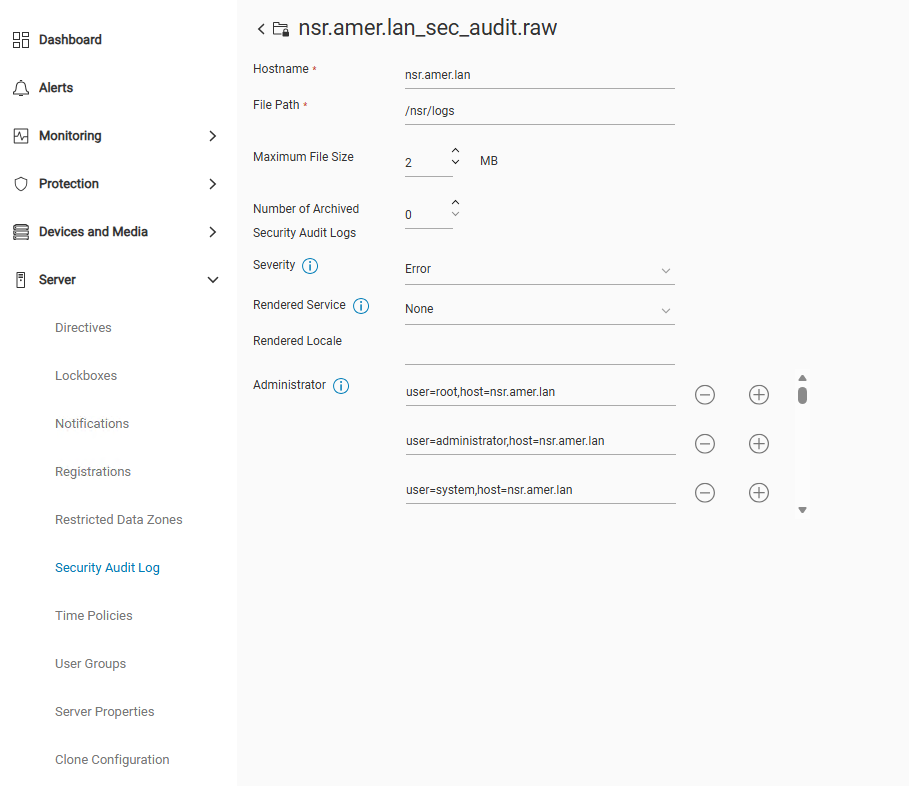909x786 pixels.
Task: Click the Hostname input field
Action: point(539,74)
